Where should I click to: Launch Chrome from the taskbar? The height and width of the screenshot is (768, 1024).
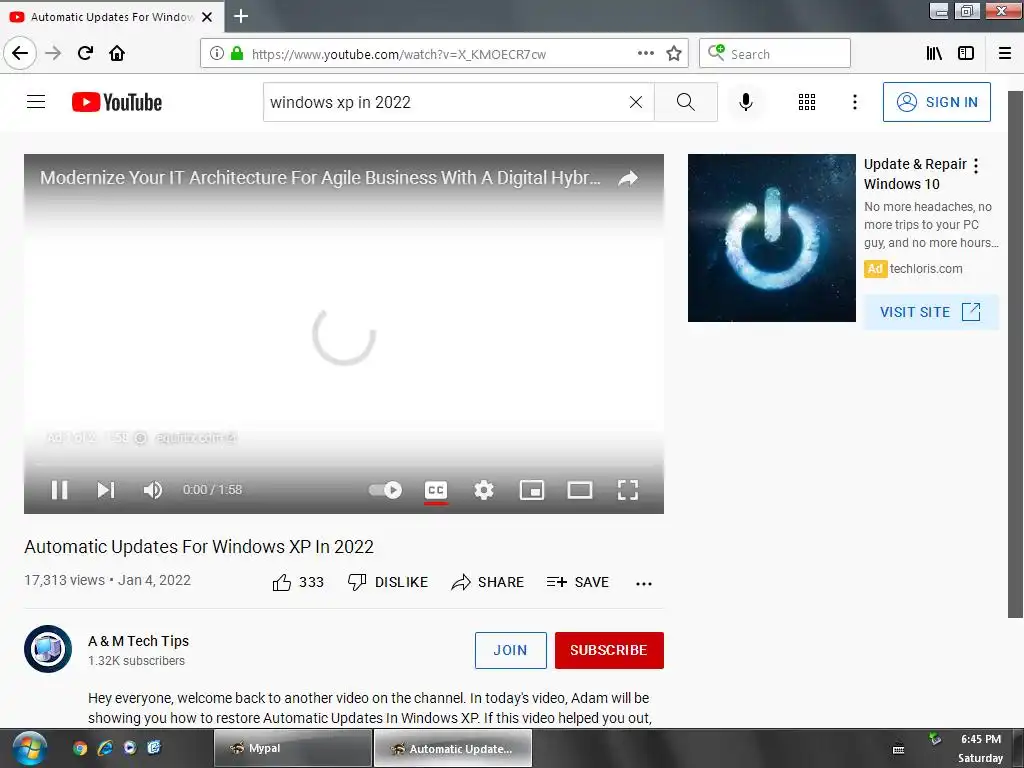coord(80,748)
